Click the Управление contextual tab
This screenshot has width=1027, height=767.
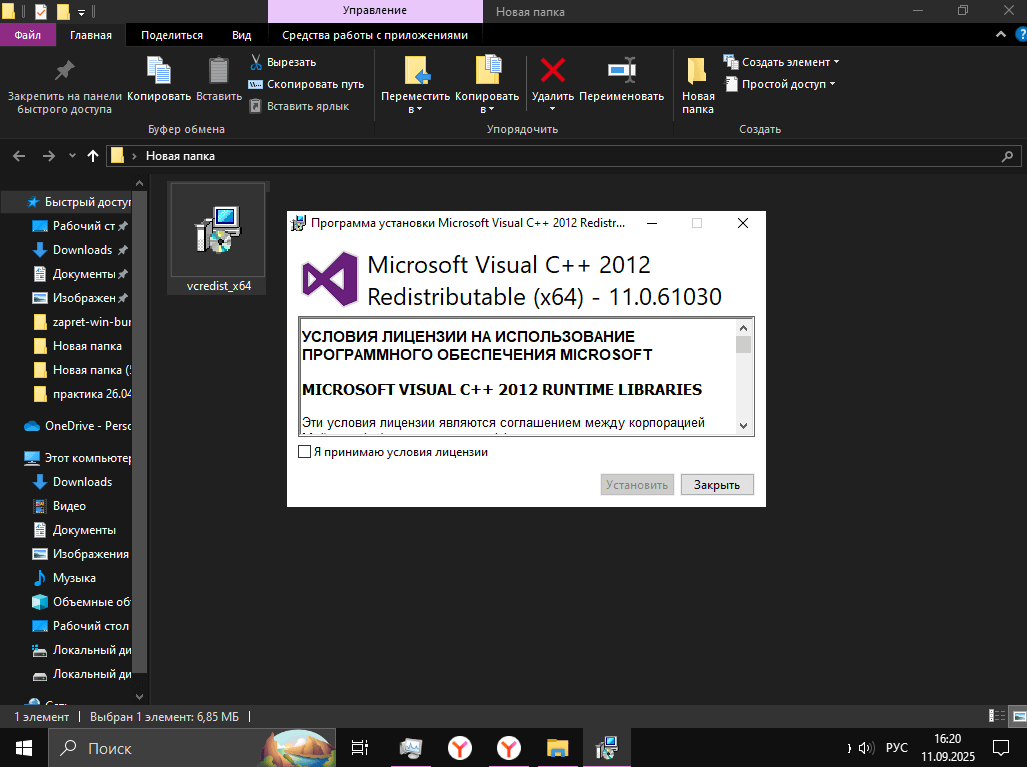pos(375,10)
